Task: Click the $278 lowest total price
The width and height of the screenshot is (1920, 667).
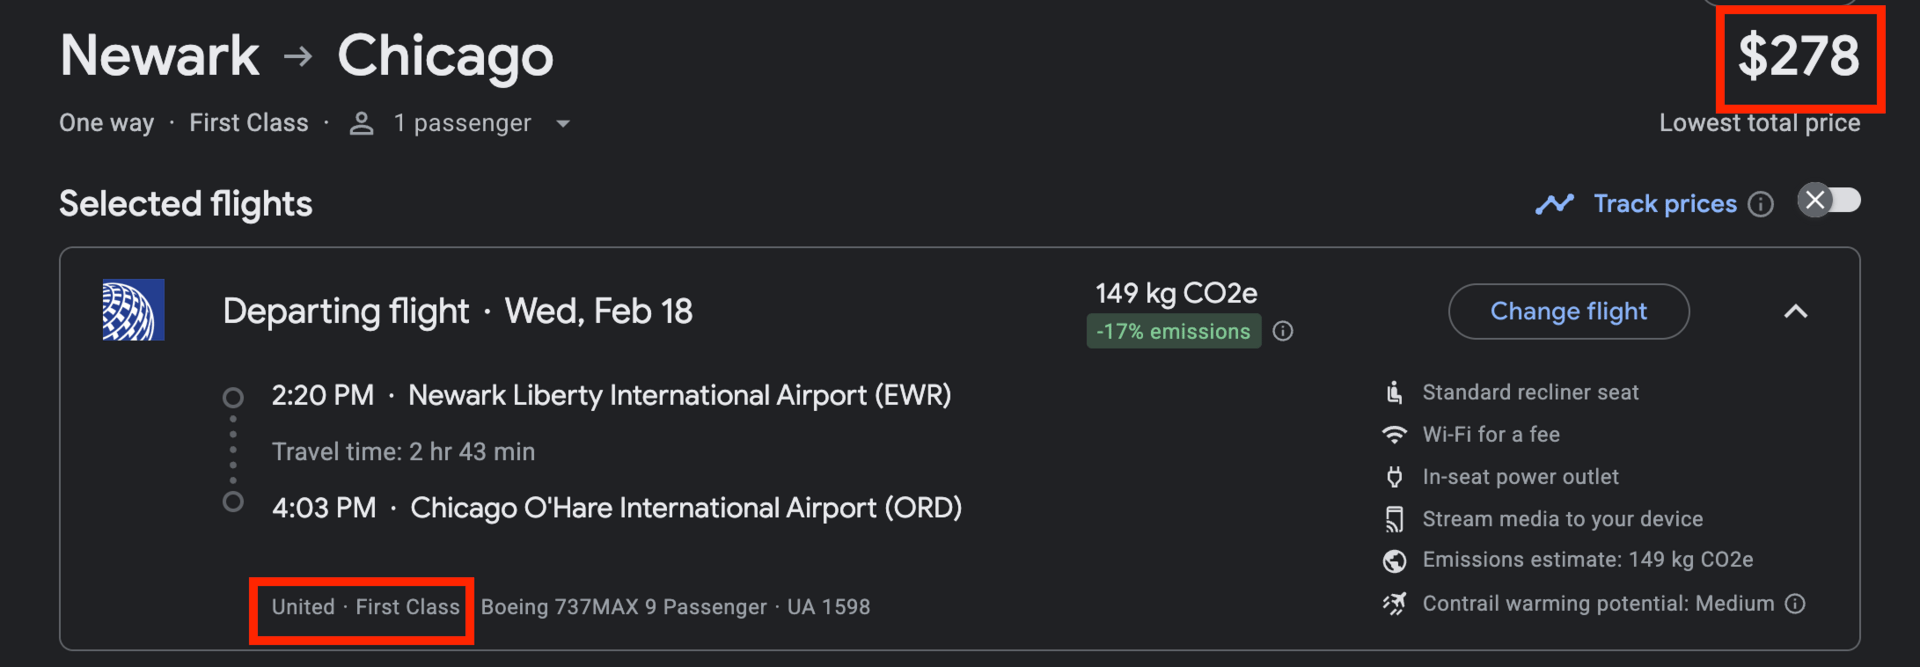Action: point(1798,56)
